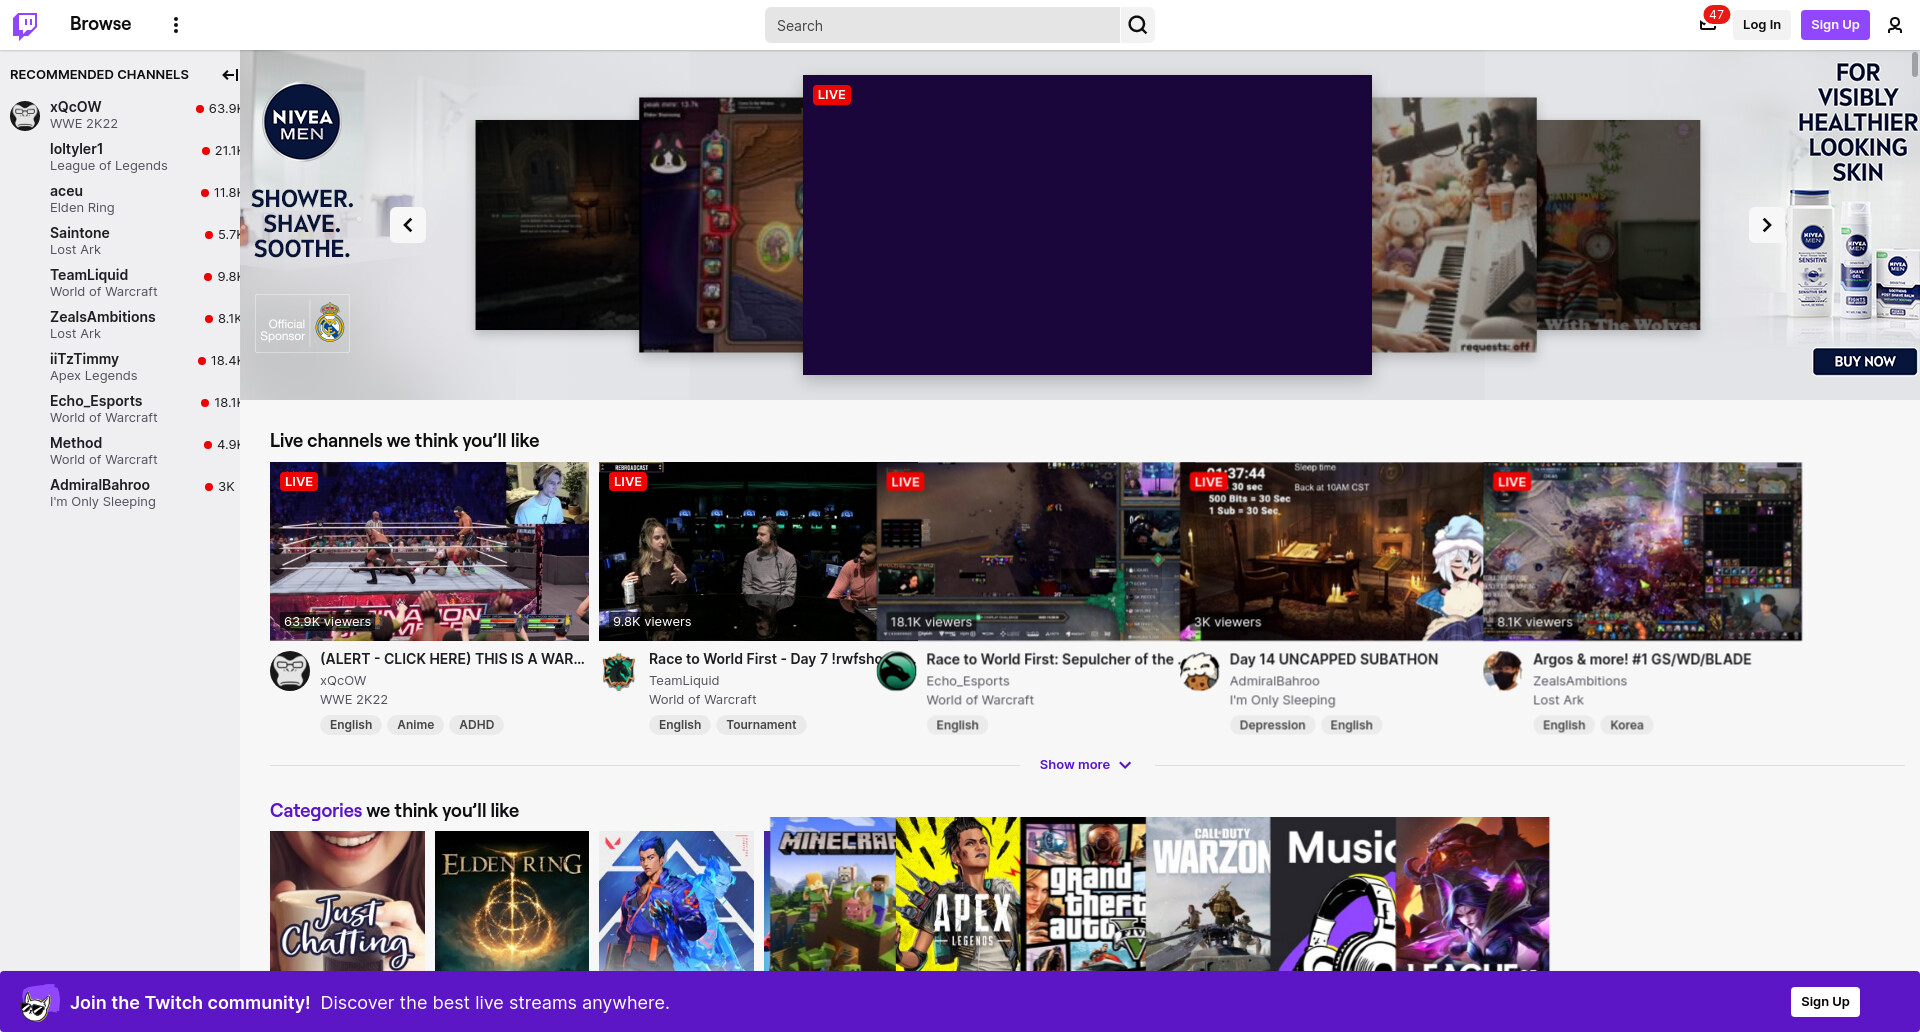Open the user profile icon menu

point(1895,25)
